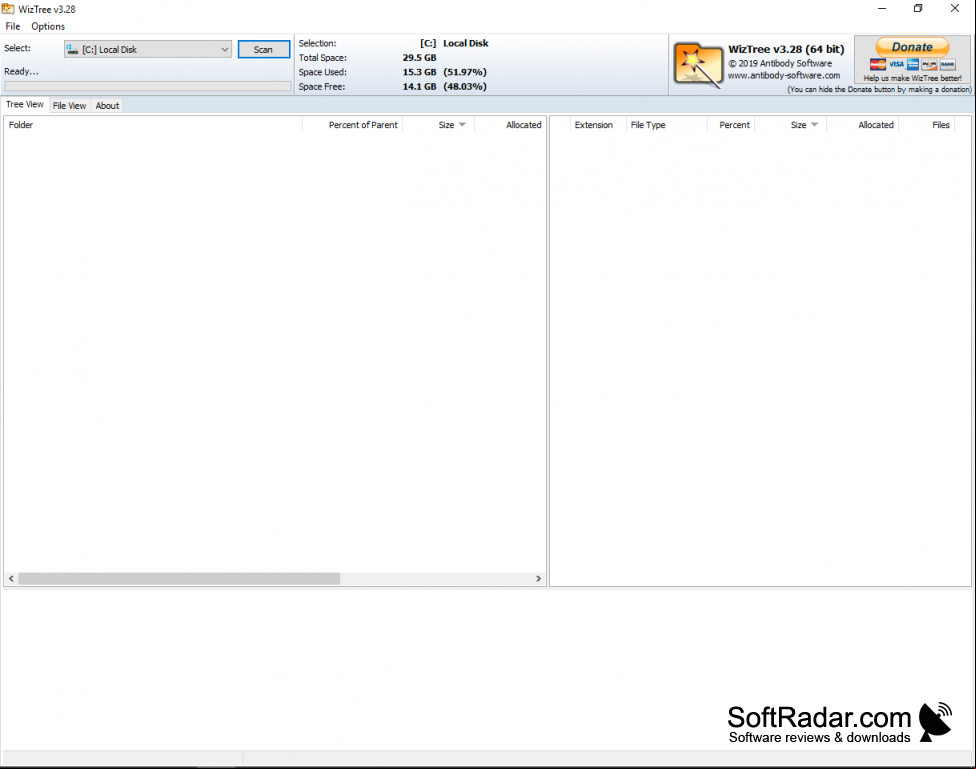This screenshot has width=976, height=769.
Task: Click 'Help us make WizTree better!' text
Action: [912, 78]
